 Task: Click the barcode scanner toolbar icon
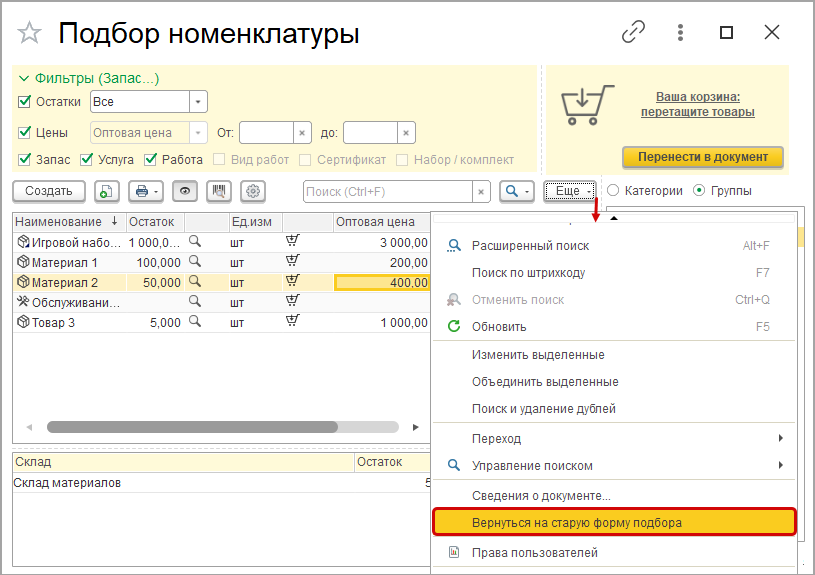pyautogui.click(x=217, y=191)
